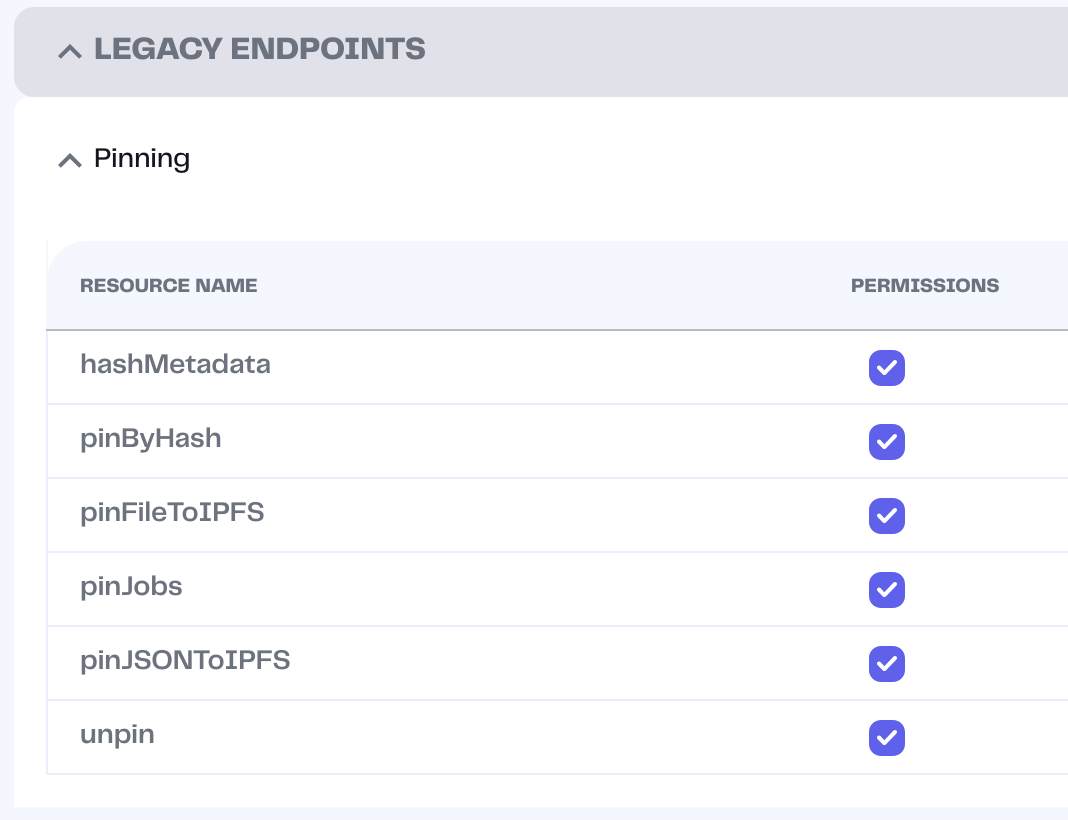Uncheck the hashMetadata permission checkbox

point(886,368)
